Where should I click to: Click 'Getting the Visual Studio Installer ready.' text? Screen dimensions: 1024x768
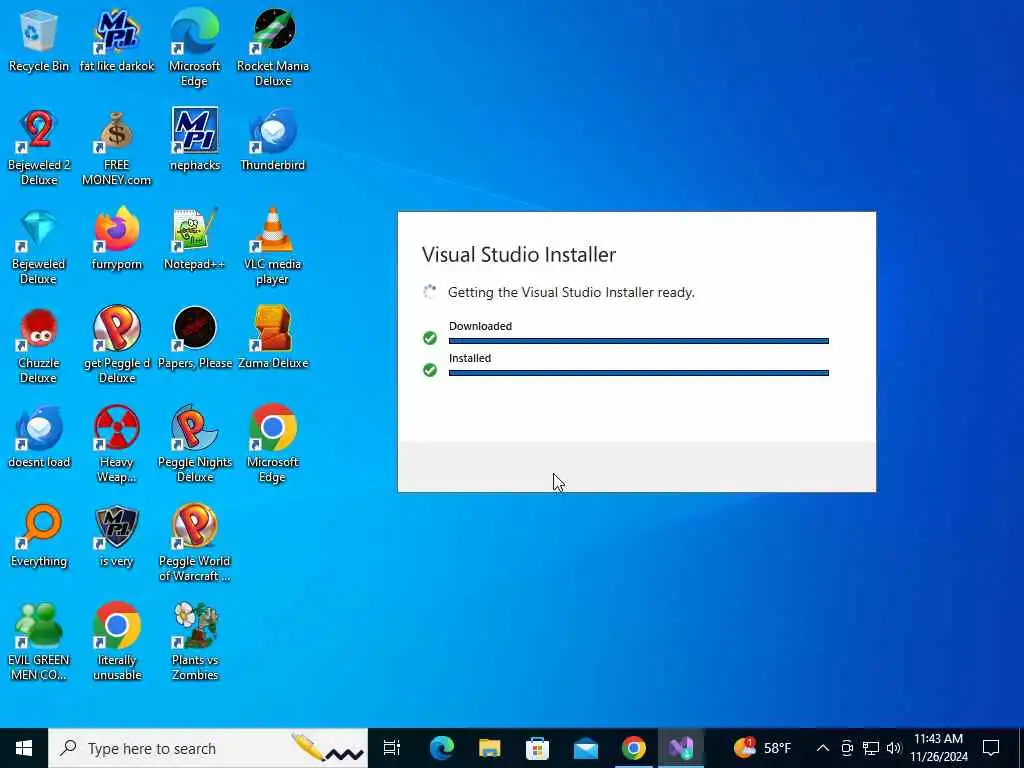pyautogui.click(x=571, y=292)
